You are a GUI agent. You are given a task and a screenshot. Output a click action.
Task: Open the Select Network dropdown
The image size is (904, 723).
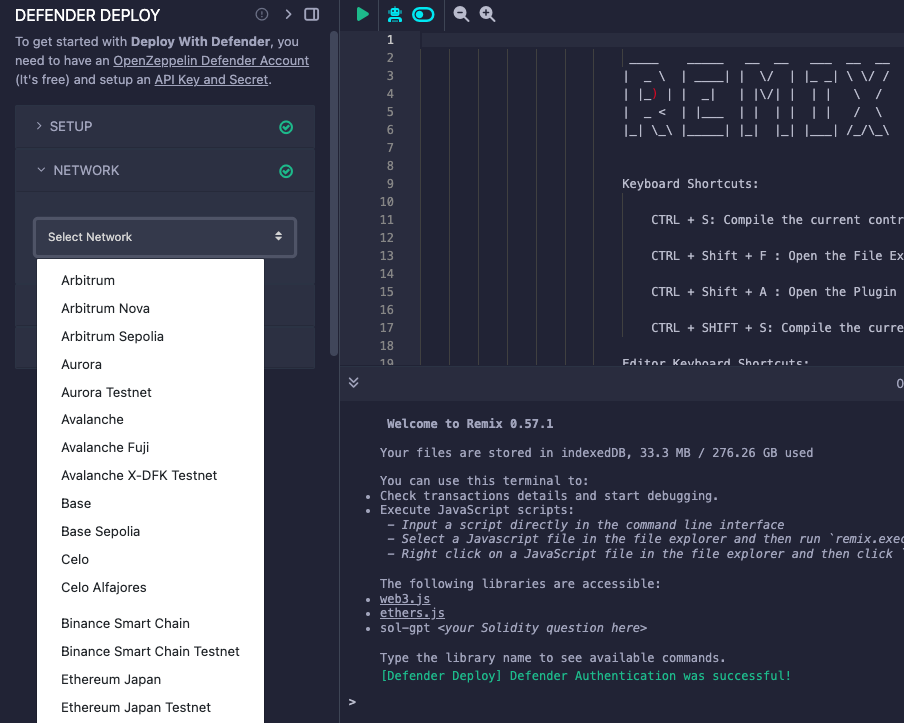tap(164, 237)
